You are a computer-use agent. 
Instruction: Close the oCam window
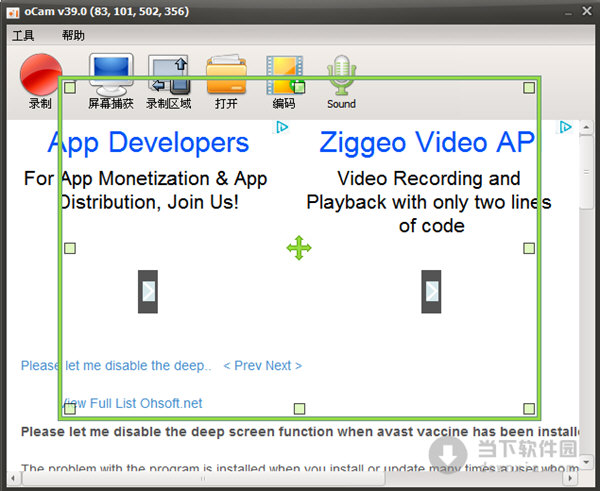pos(587,11)
